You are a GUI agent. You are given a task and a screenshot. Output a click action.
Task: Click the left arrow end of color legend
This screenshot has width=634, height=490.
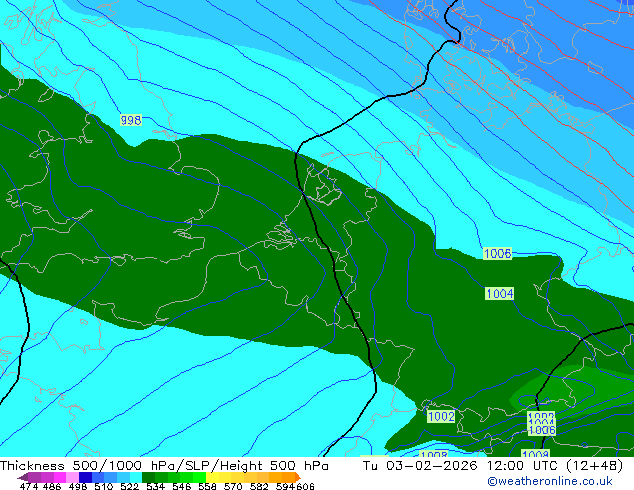[23, 477]
